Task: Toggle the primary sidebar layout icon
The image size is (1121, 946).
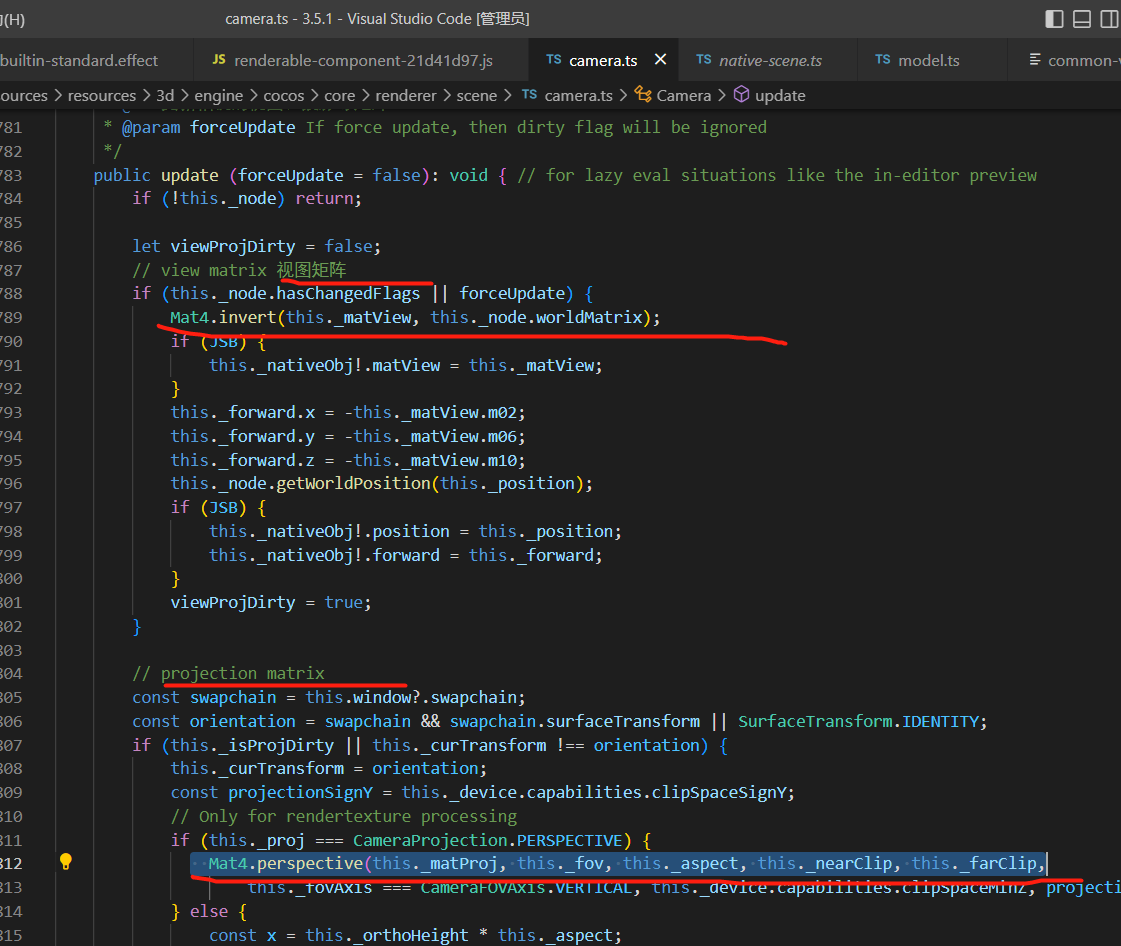Action: (1054, 19)
